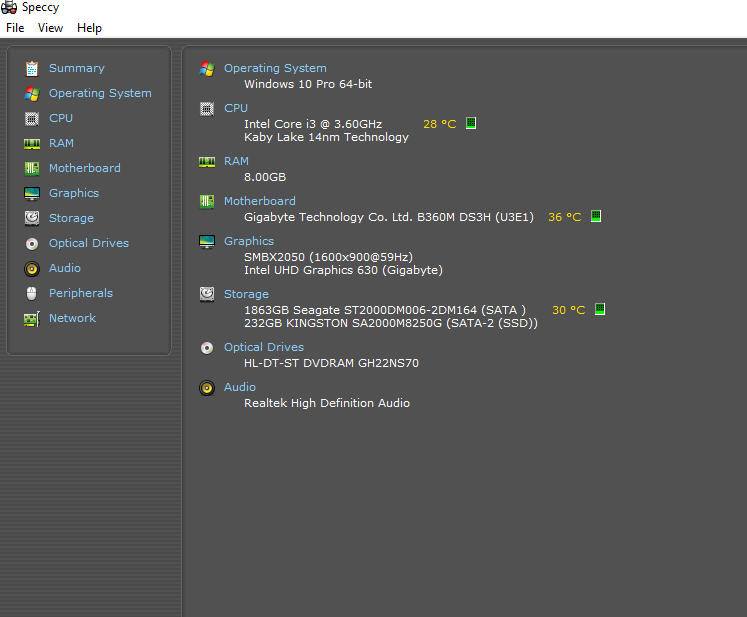Open the Help menu
Screen dimensions: 747x617
click(90, 28)
